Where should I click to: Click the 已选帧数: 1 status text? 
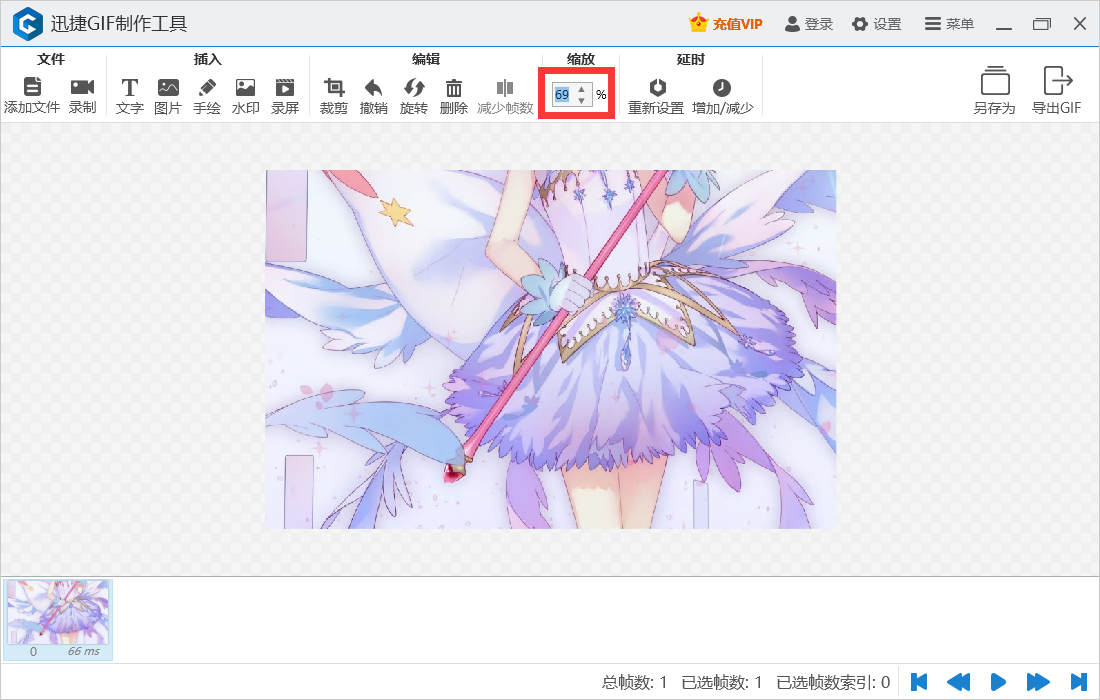pos(722,682)
